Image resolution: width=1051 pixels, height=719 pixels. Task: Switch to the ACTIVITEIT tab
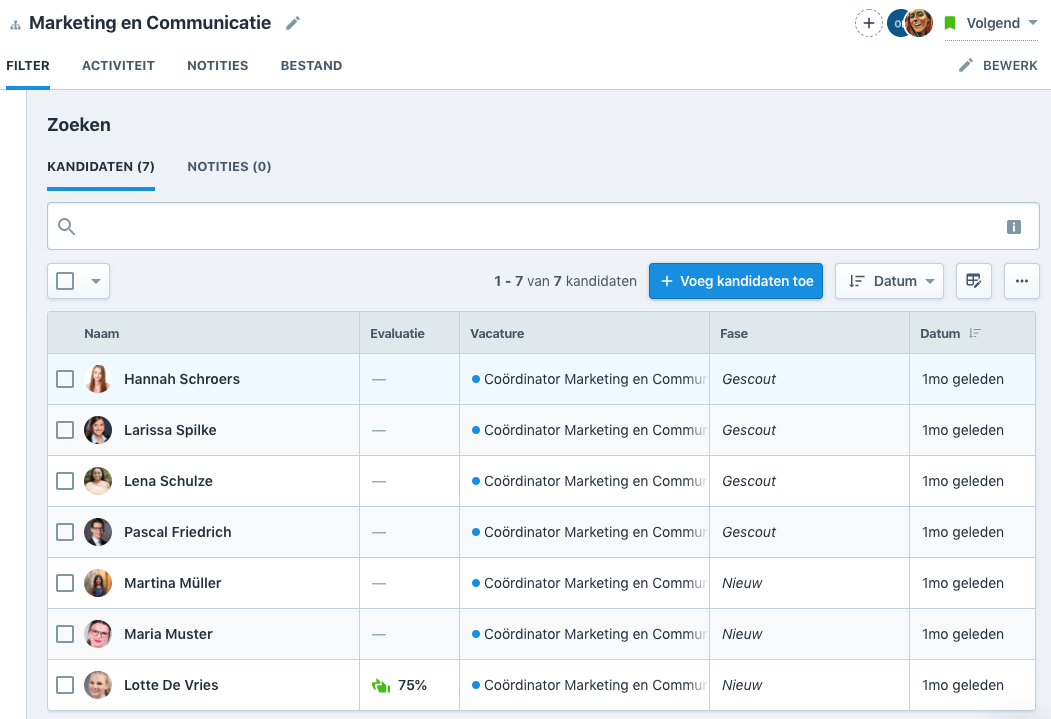click(x=118, y=66)
